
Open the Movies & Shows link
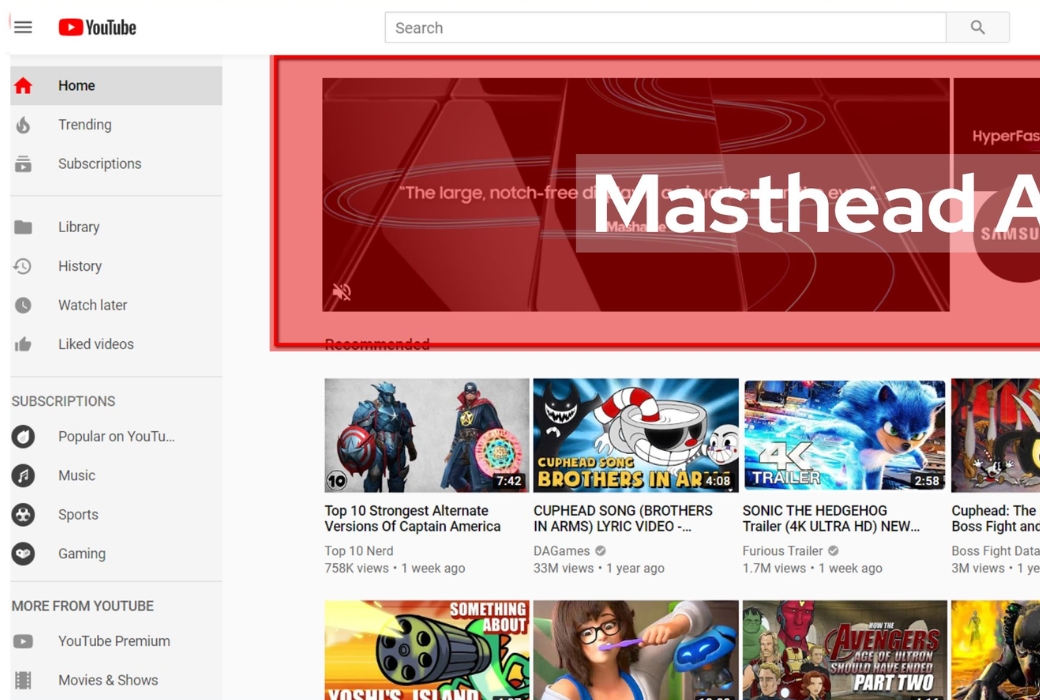[x=116, y=680]
